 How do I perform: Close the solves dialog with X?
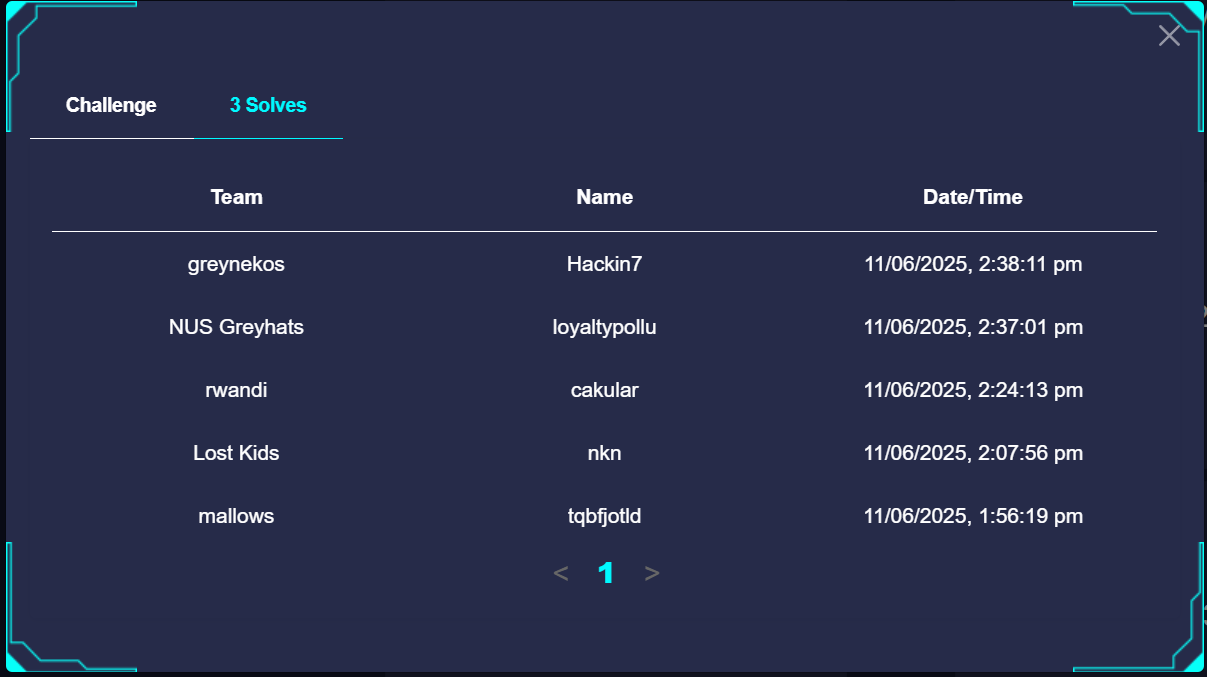point(1168,36)
